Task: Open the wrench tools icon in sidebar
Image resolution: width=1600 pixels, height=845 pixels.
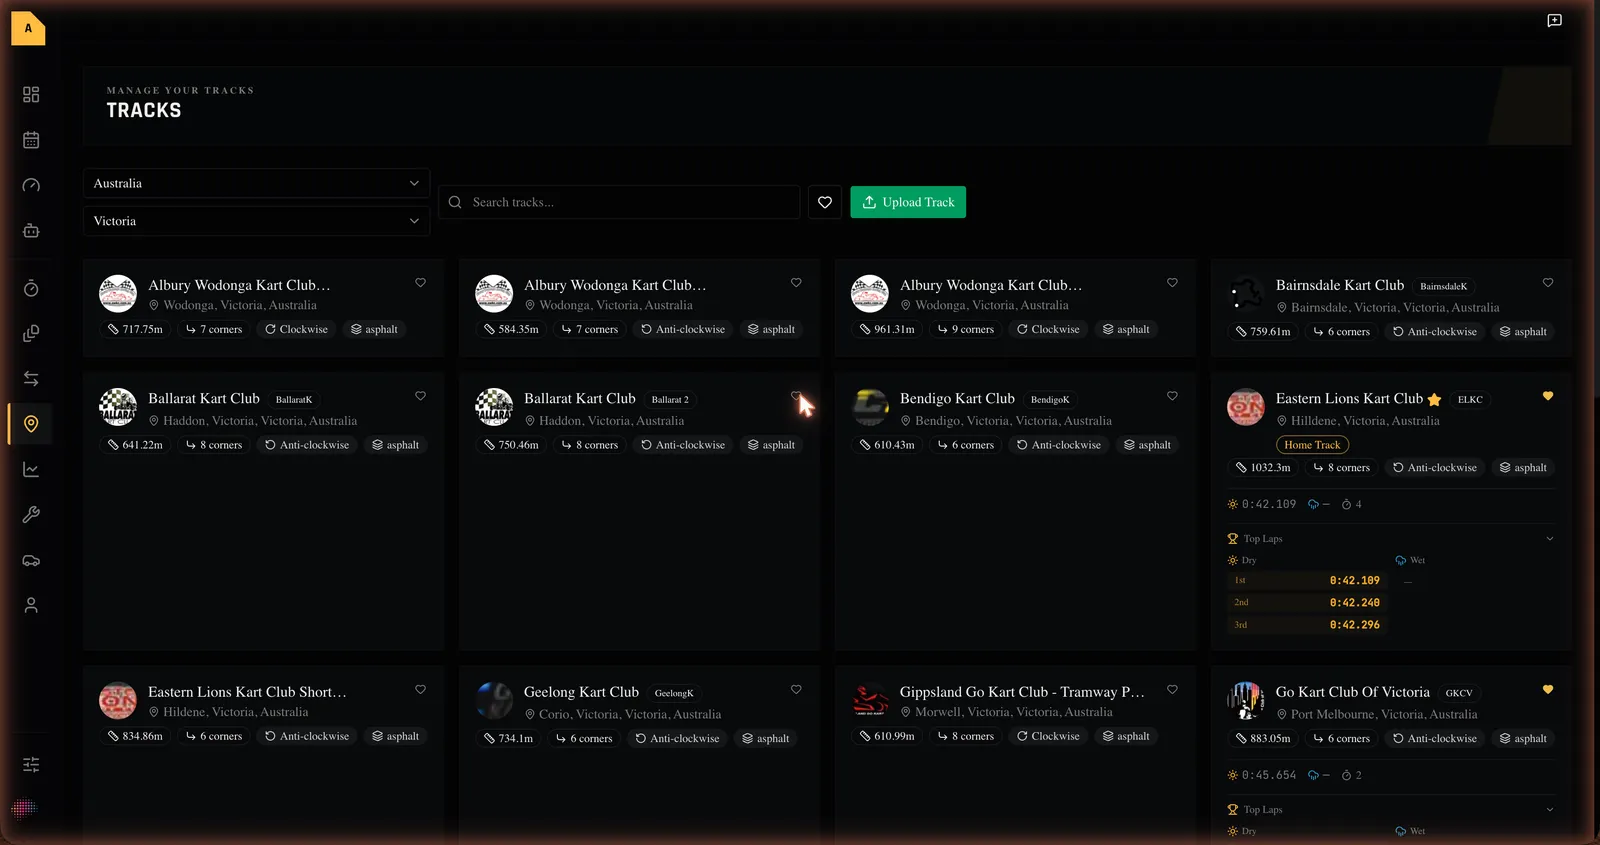Action: (31, 514)
